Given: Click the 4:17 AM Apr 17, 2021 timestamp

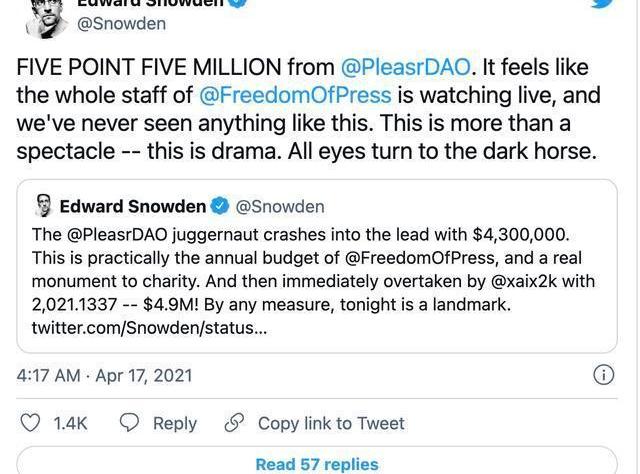Looking at the screenshot, I should pyautogui.click(x=104, y=376).
